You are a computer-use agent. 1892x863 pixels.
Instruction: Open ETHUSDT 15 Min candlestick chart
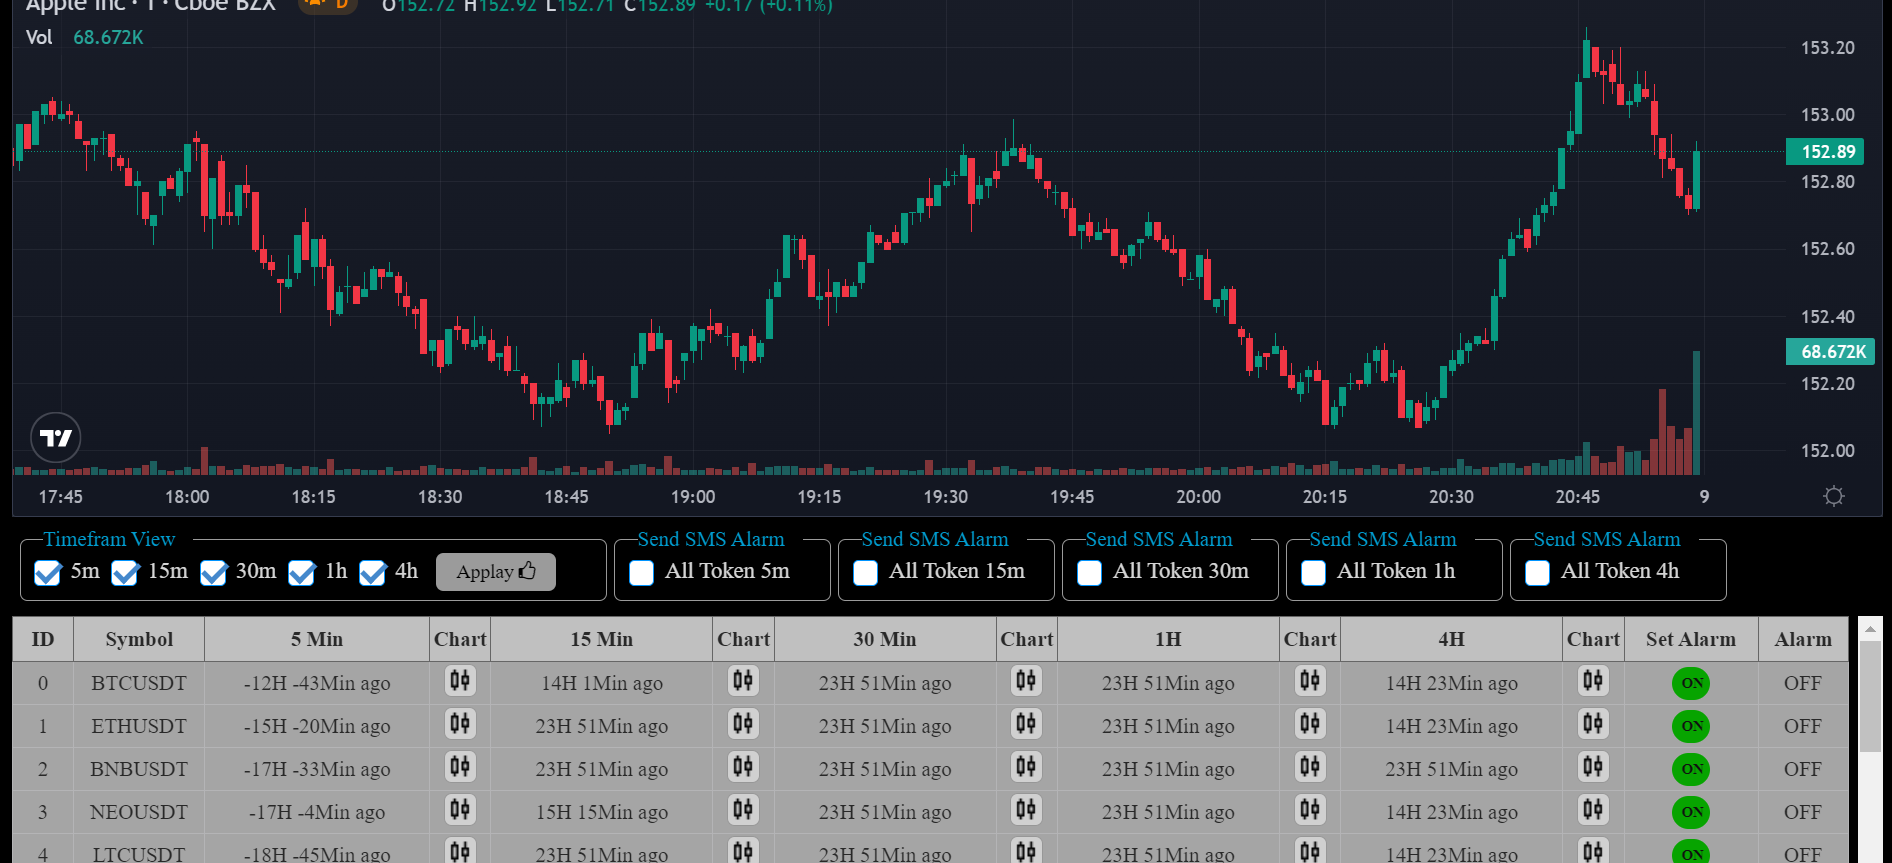pos(743,725)
